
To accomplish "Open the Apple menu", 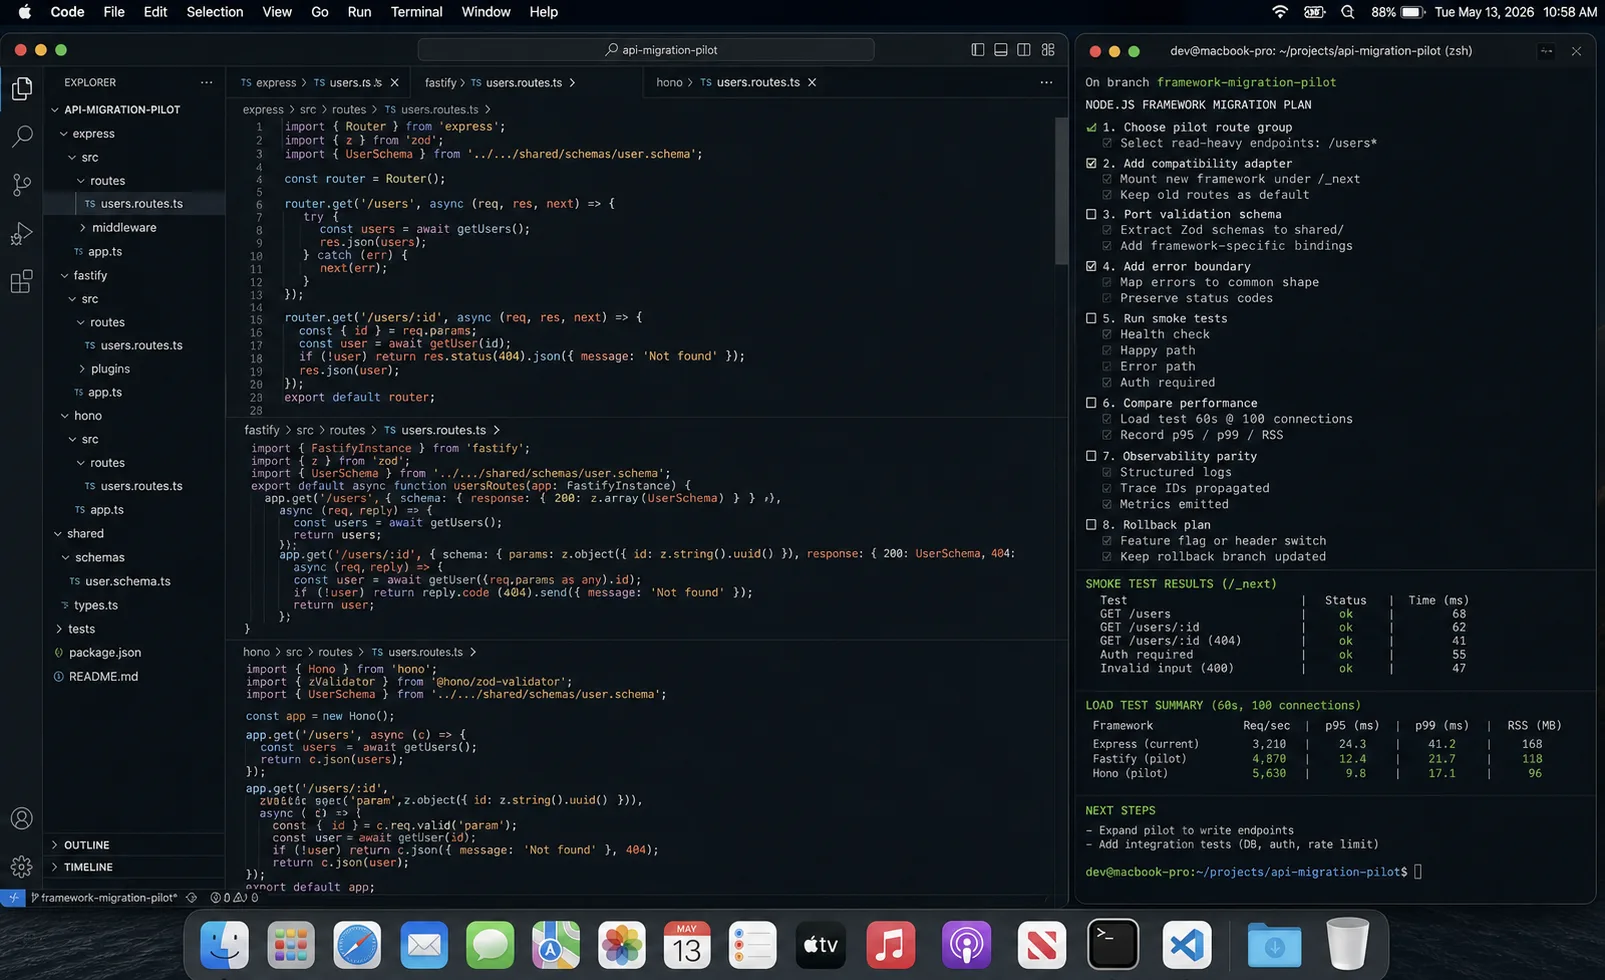I will click(25, 12).
